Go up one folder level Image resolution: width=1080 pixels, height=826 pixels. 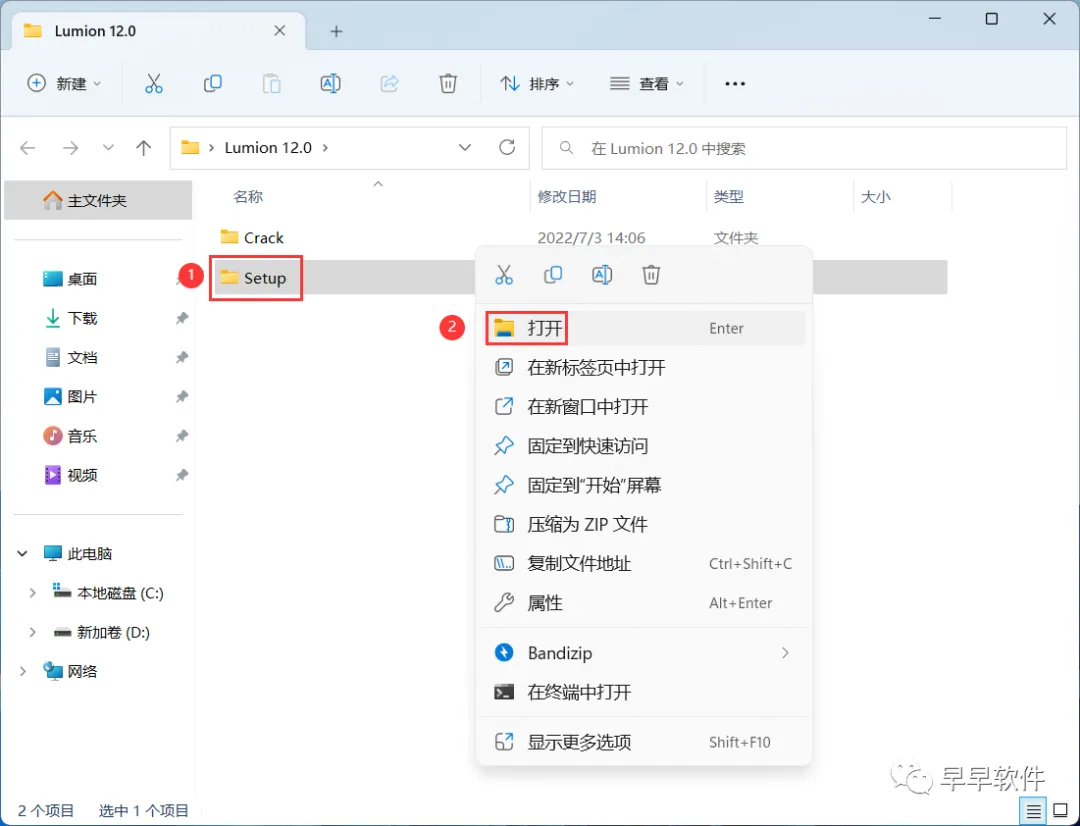pyautogui.click(x=143, y=147)
